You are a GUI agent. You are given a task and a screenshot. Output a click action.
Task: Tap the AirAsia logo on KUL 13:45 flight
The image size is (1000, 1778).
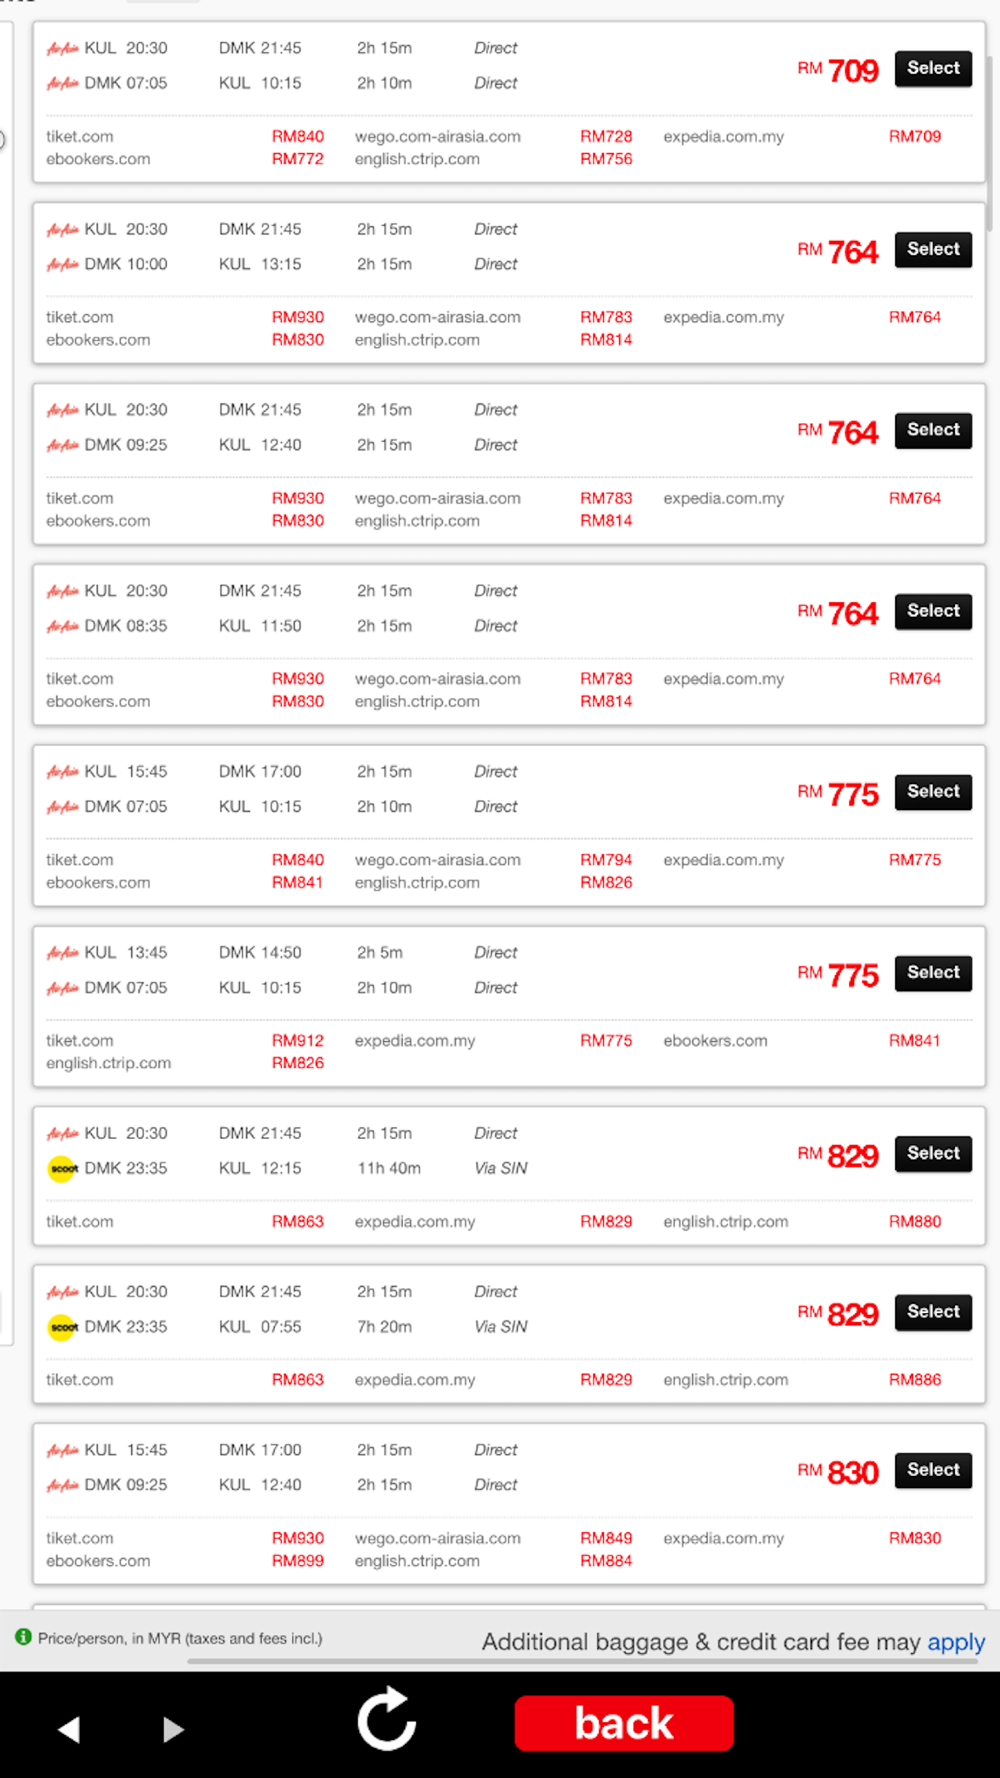62,953
